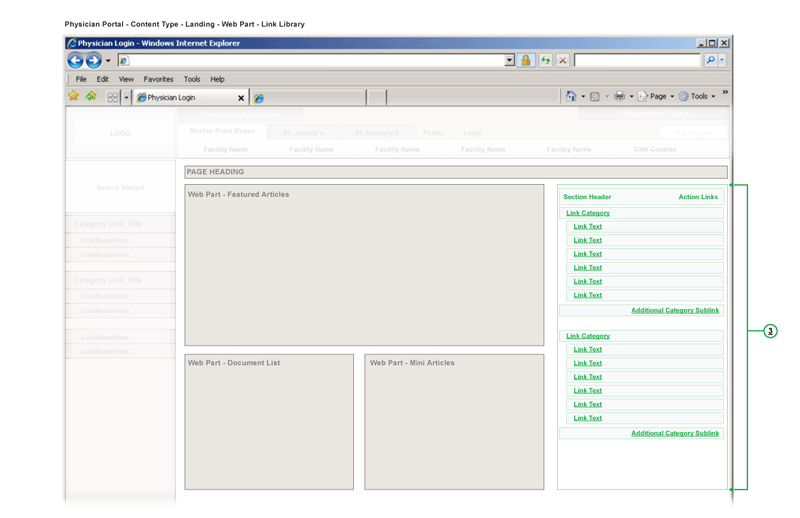Select the St. Joseph's tab

pyautogui.click(x=303, y=133)
